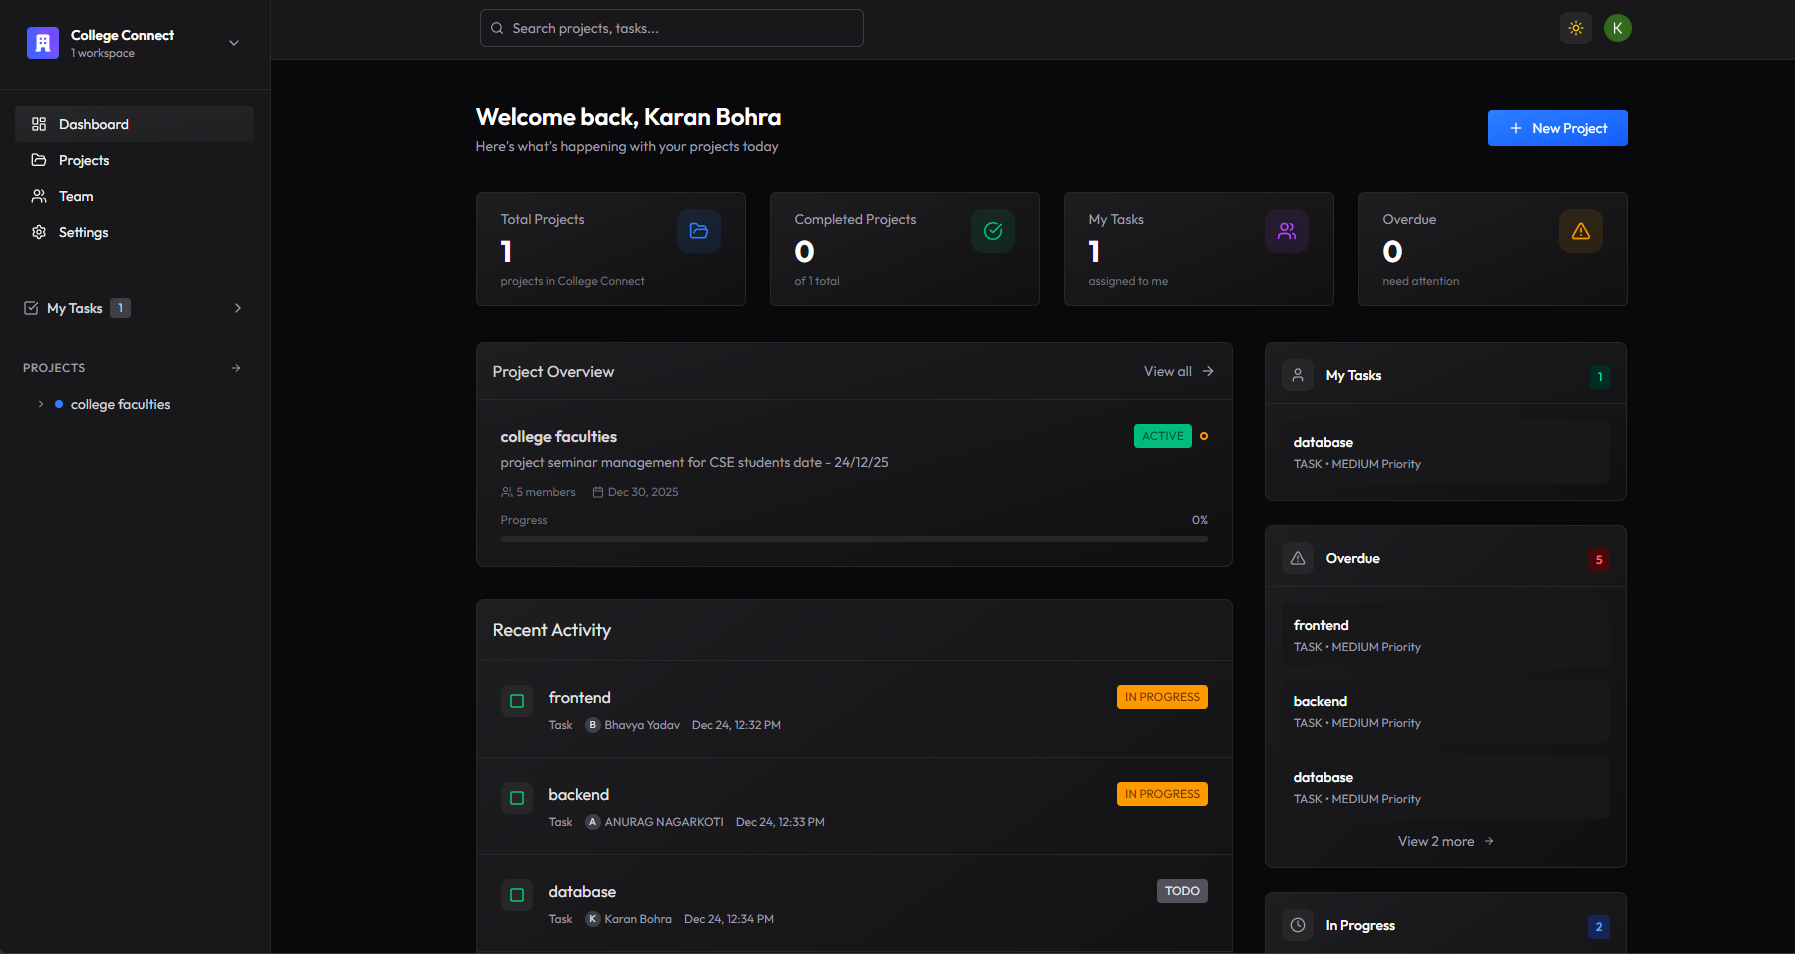Image resolution: width=1795 pixels, height=954 pixels.
Task: Open the Team page
Action: (x=134, y=196)
